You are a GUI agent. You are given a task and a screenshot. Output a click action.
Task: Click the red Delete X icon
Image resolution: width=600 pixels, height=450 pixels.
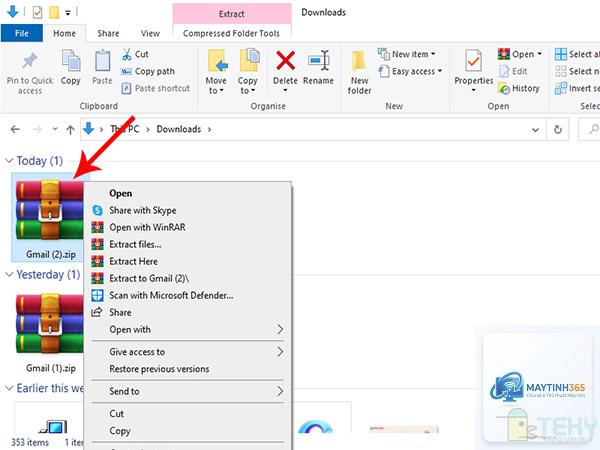point(285,61)
